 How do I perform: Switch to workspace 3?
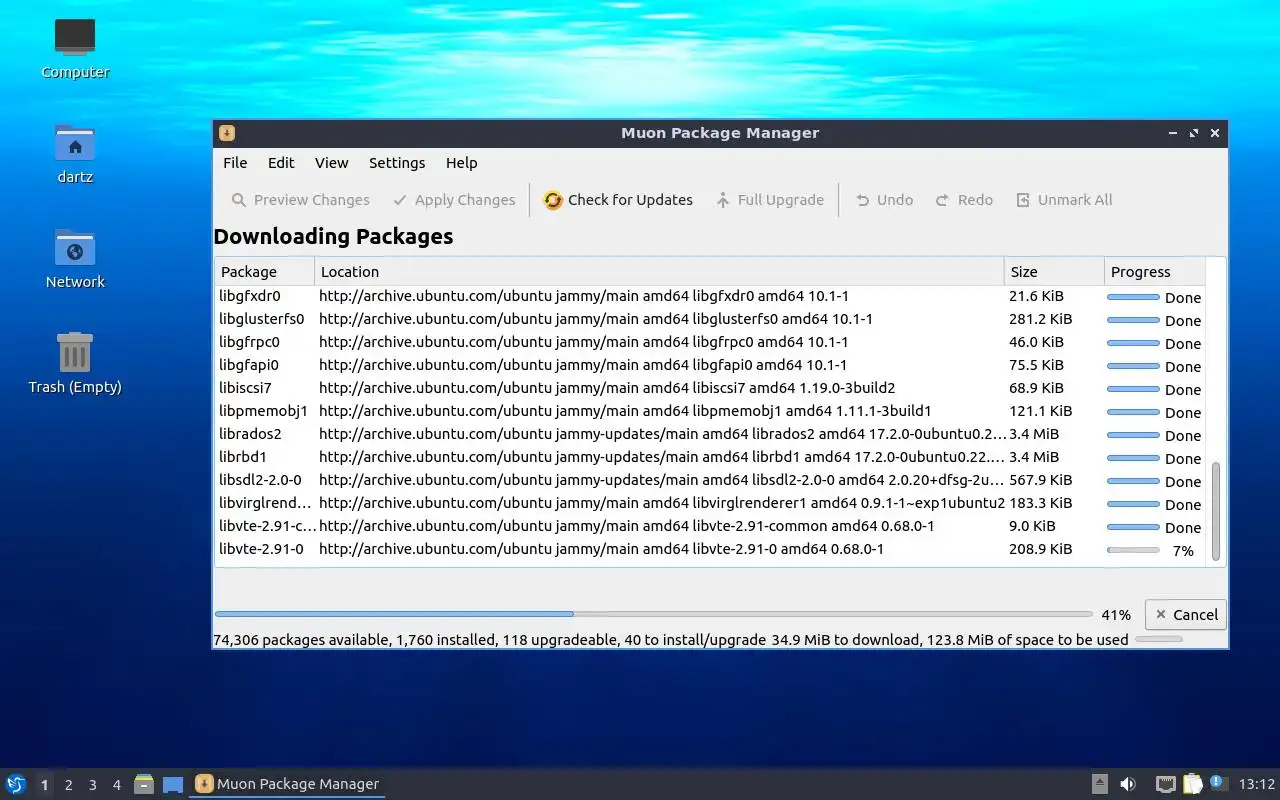(92, 785)
